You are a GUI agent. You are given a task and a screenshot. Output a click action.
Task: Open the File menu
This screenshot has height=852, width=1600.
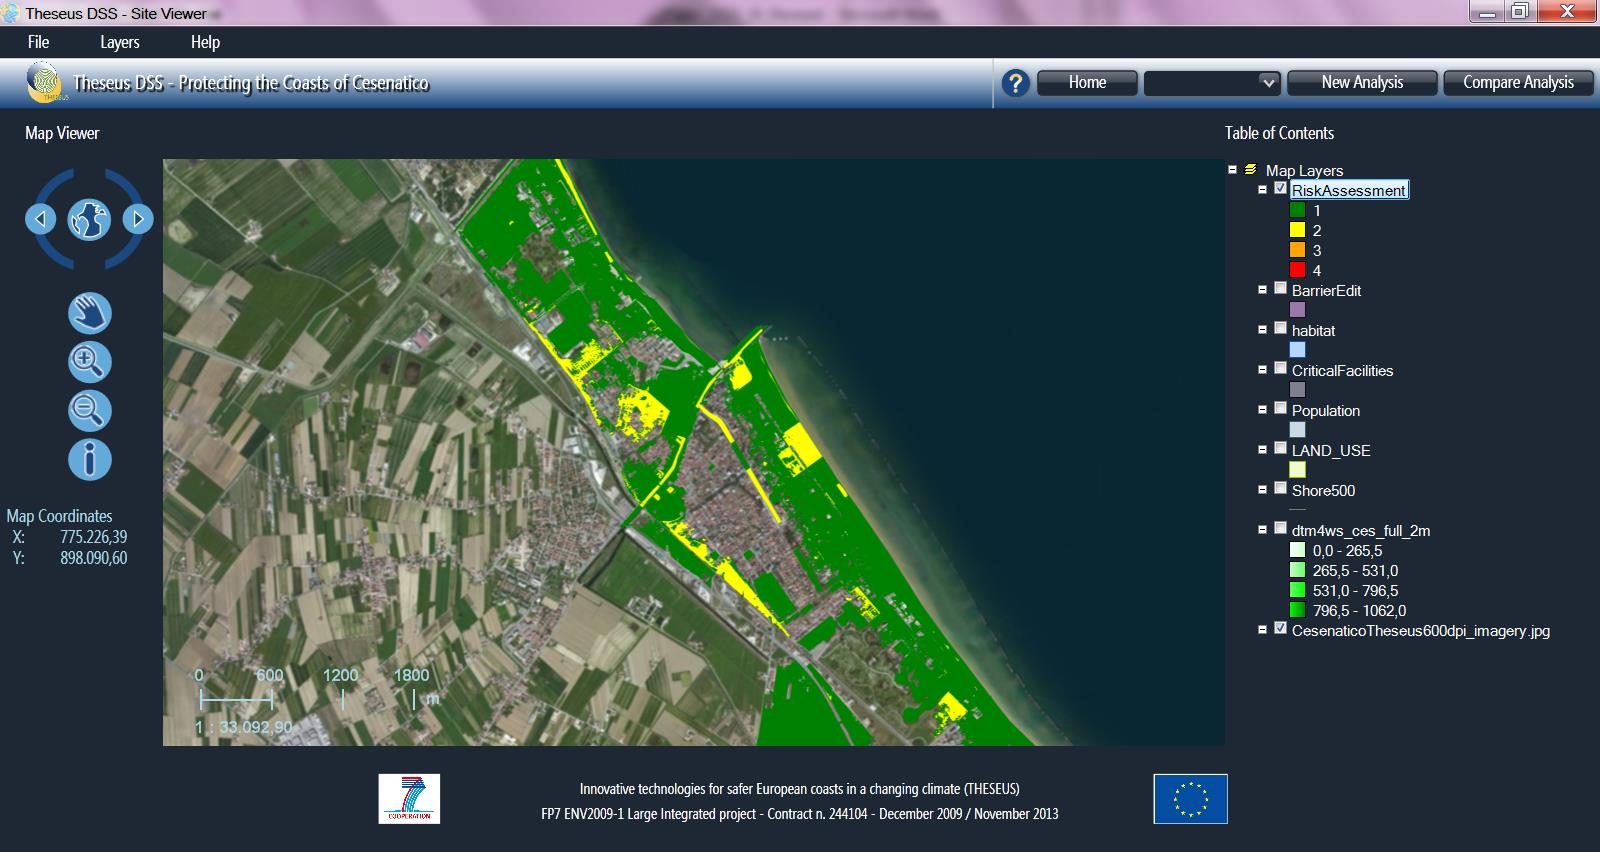[x=38, y=42]
